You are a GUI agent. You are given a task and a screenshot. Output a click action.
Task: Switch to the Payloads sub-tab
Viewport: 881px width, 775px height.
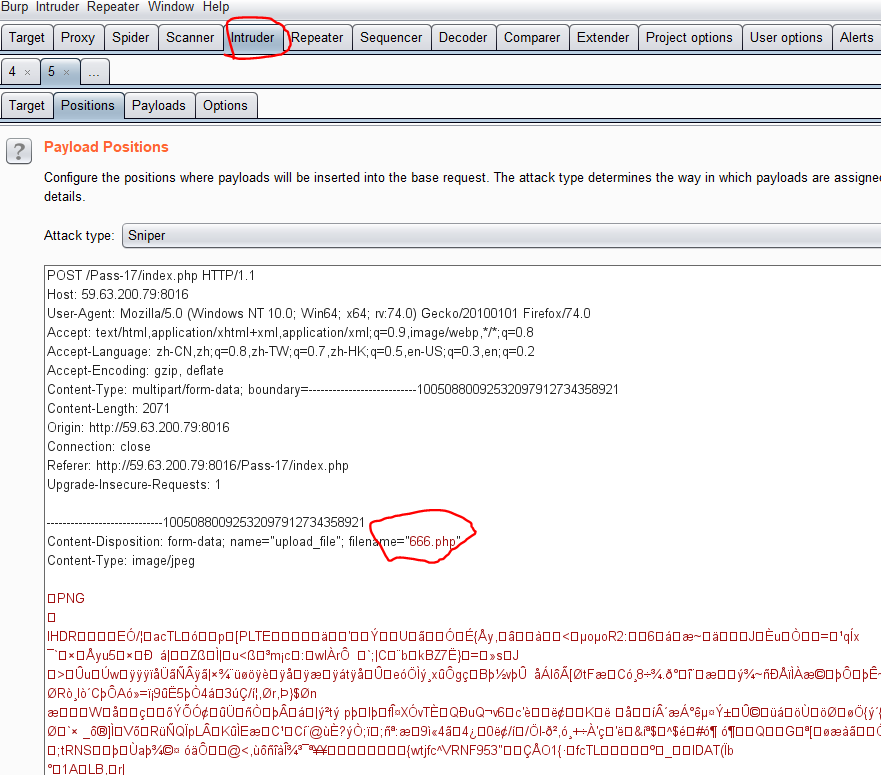(159, 106)
